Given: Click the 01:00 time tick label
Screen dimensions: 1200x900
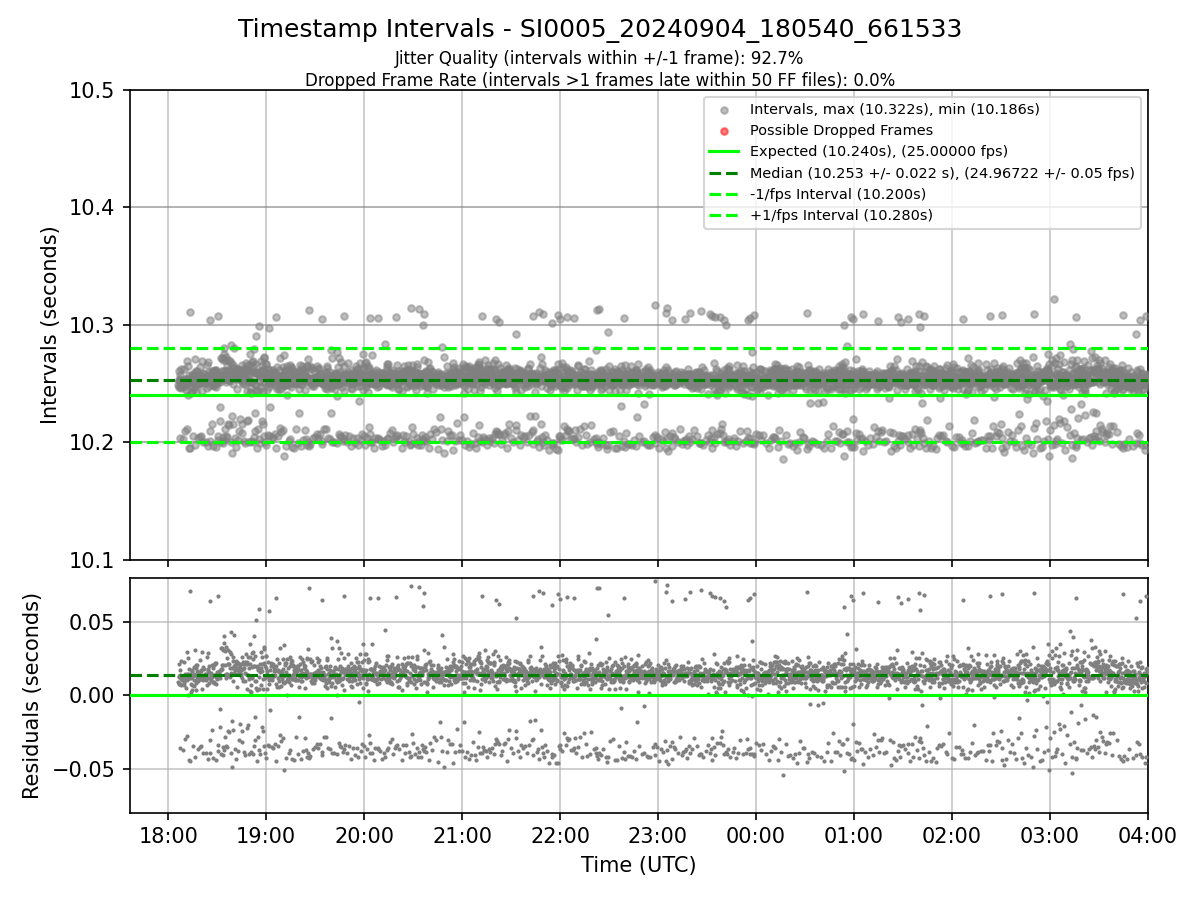Looking at the screenshot, I should [x=854, y=834].
